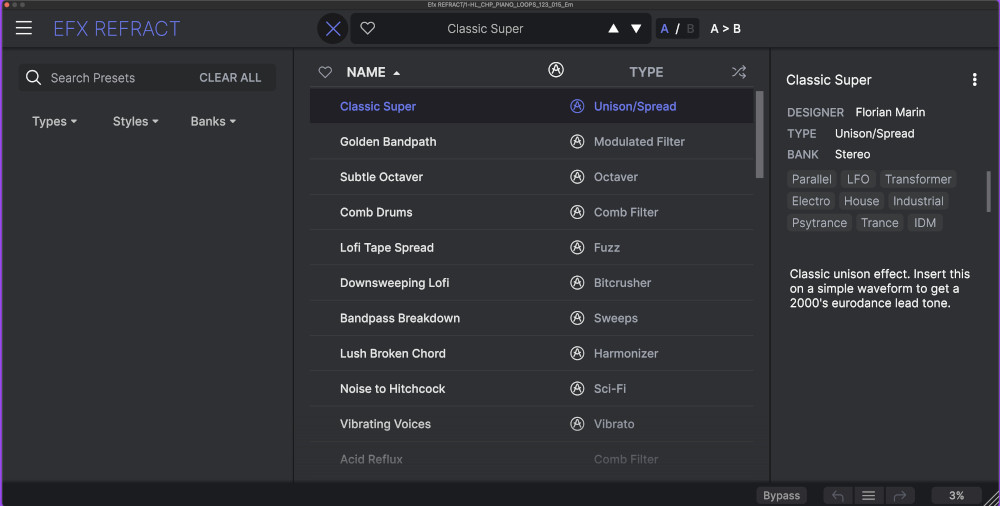Open the history list icon in bottom bar
Viewport: 1000px width, 506px height.
click(869, 495)
